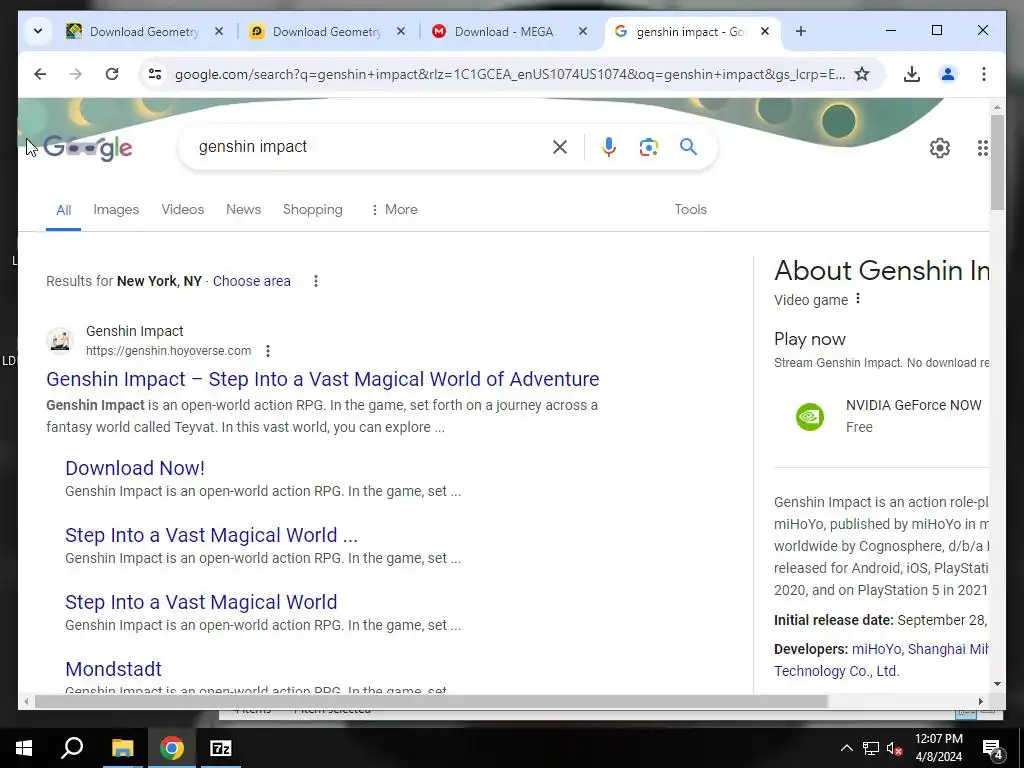This screenshot has height=768, width=1024.
Task: Select the Images search tab
Action: [116, 210]
